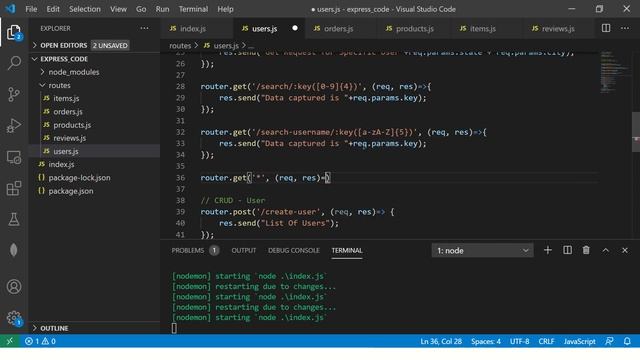The image size is (640, 360).
Task: Maximize the panel with up chevron
Action: tap(606, 250)
